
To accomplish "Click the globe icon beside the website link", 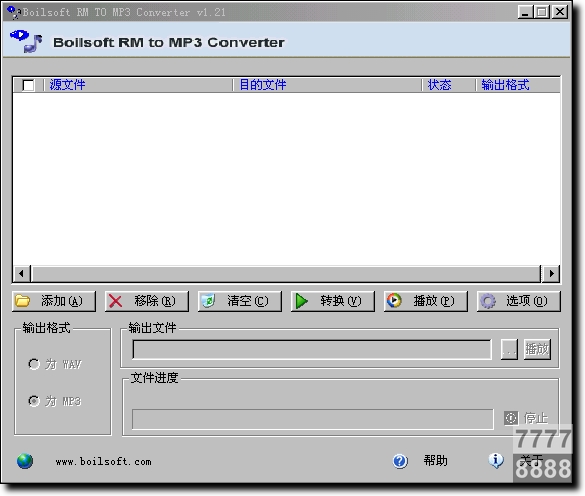I will (x=25, y=461).
